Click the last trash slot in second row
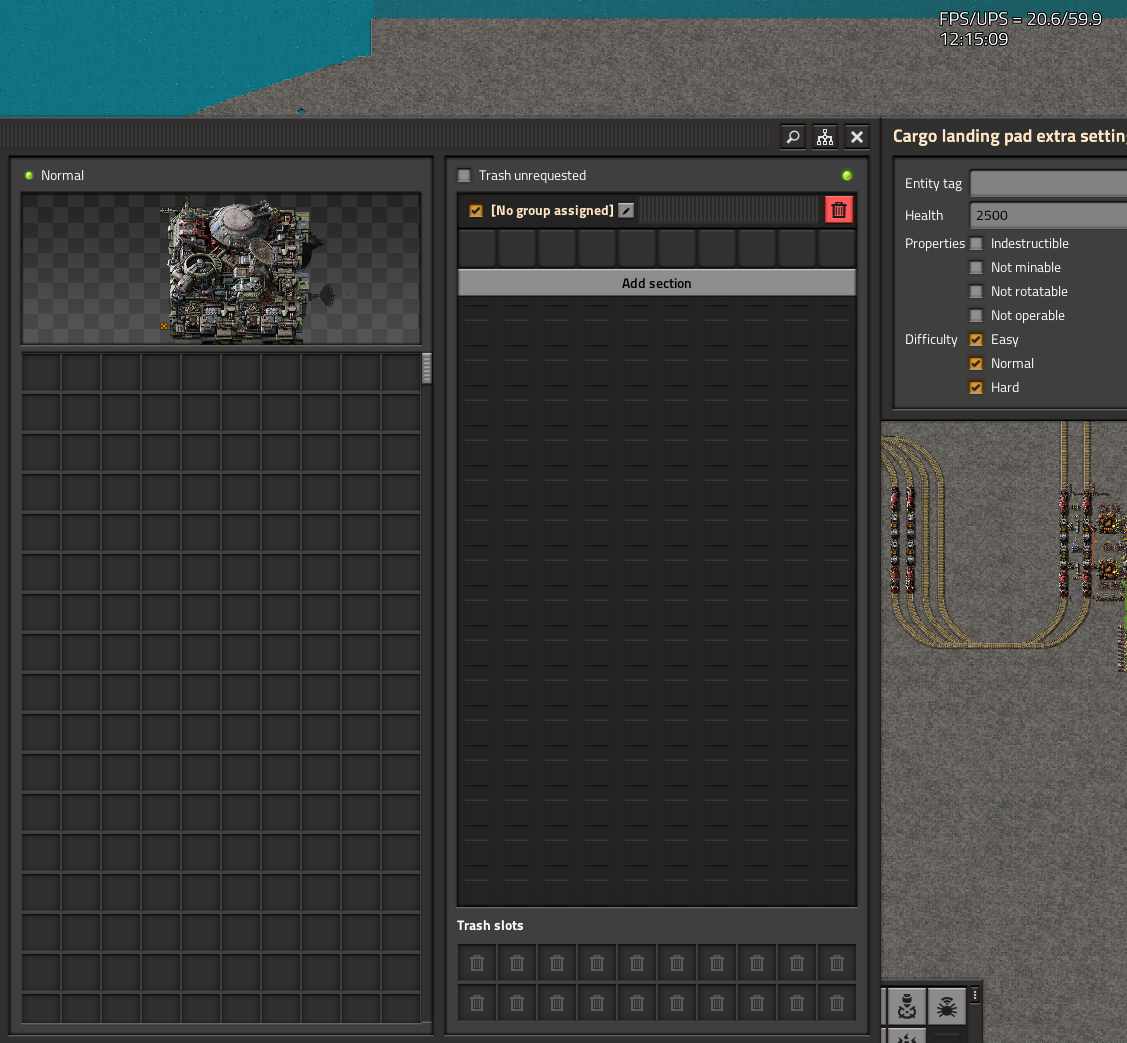The width and height of the screenshot is (1127, 1043). (837, 1003)
